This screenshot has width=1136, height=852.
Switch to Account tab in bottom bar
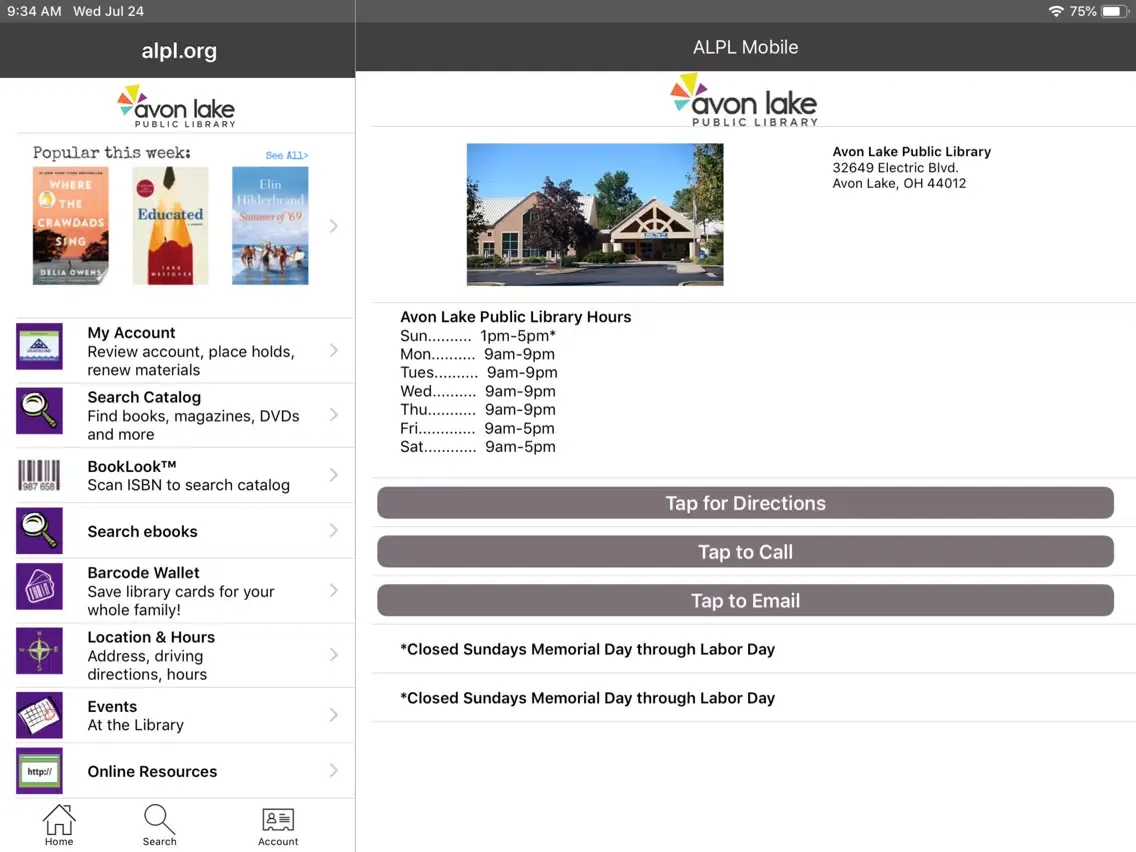(278, 827)
